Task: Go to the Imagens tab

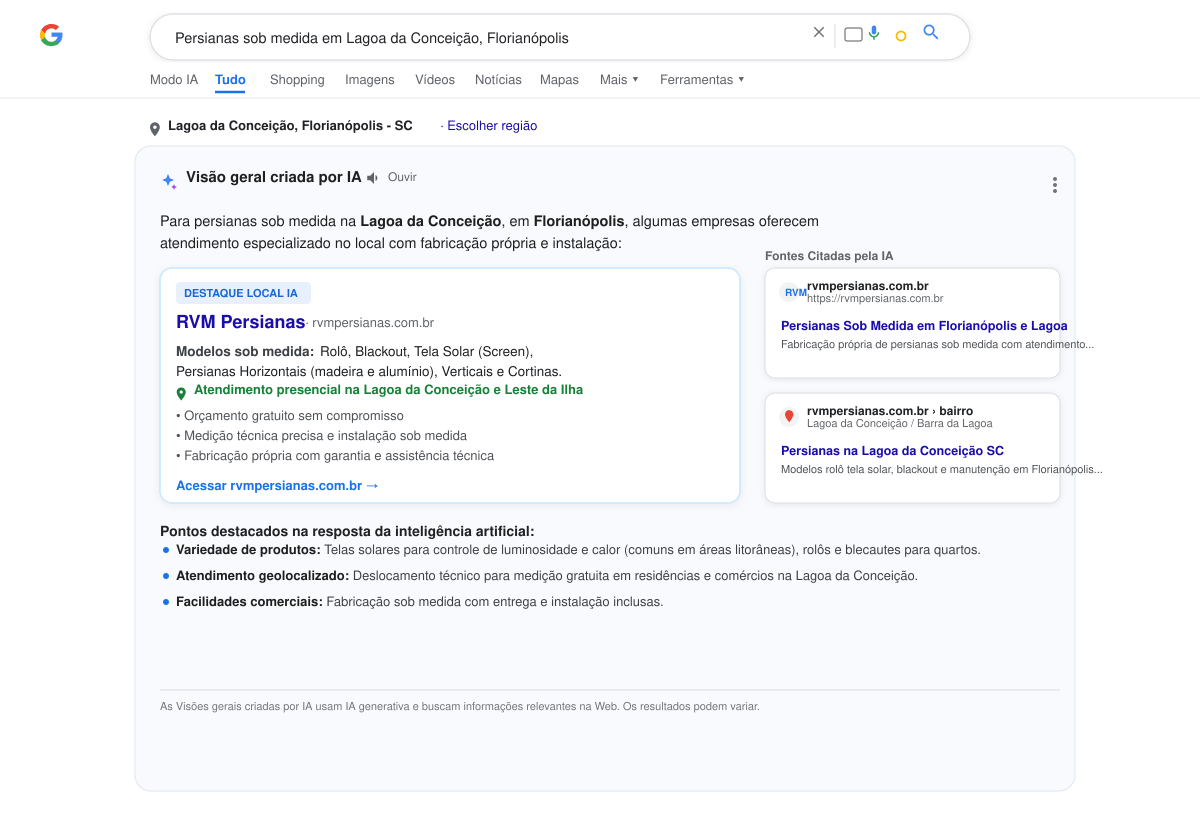Action: pyautogui.click(x=370, y=79)
